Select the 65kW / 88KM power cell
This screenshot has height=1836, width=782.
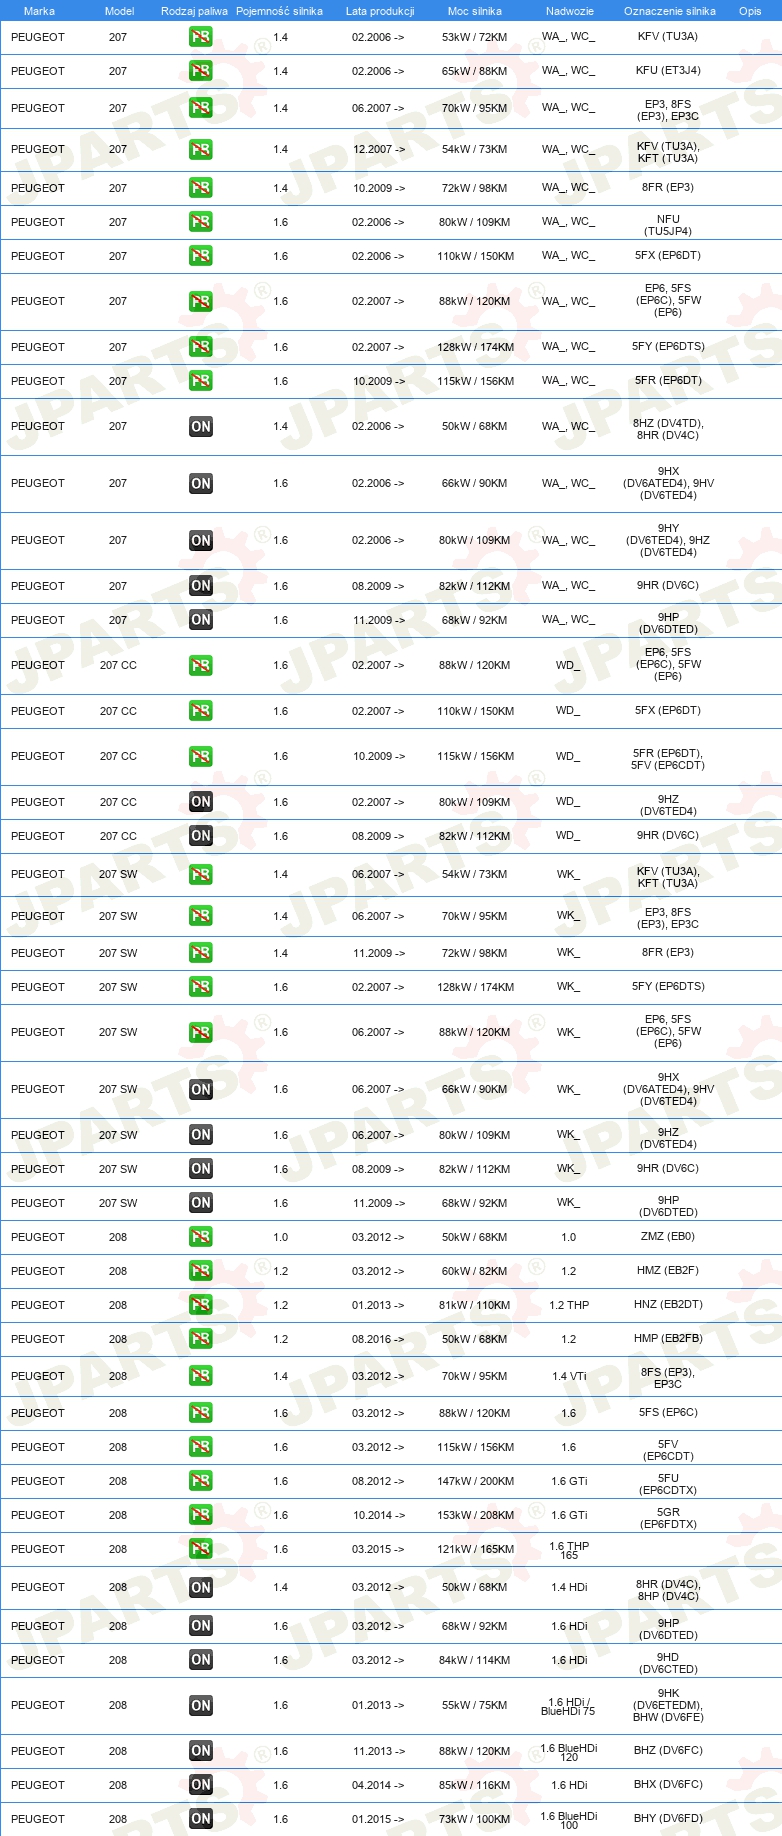475,71
